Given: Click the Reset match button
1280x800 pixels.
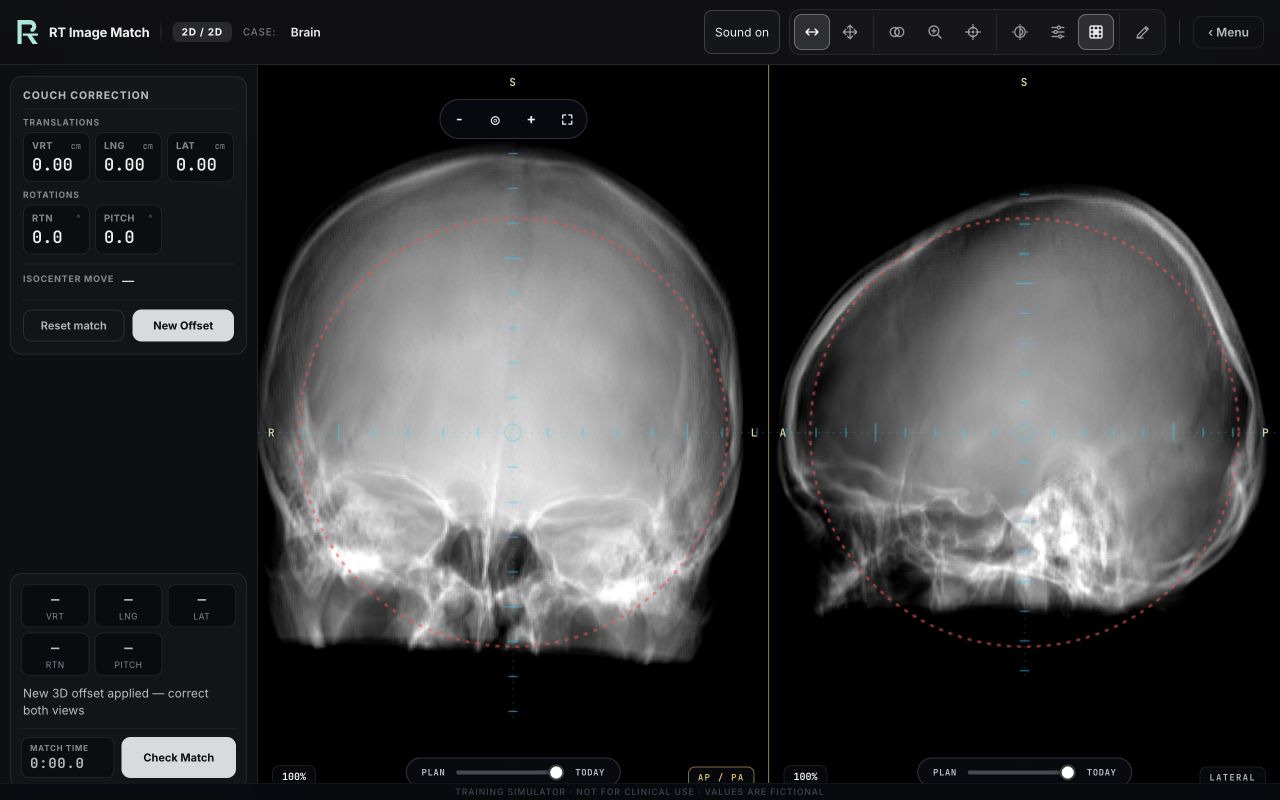Looking at the screenshot, I should tap(73, 325).
